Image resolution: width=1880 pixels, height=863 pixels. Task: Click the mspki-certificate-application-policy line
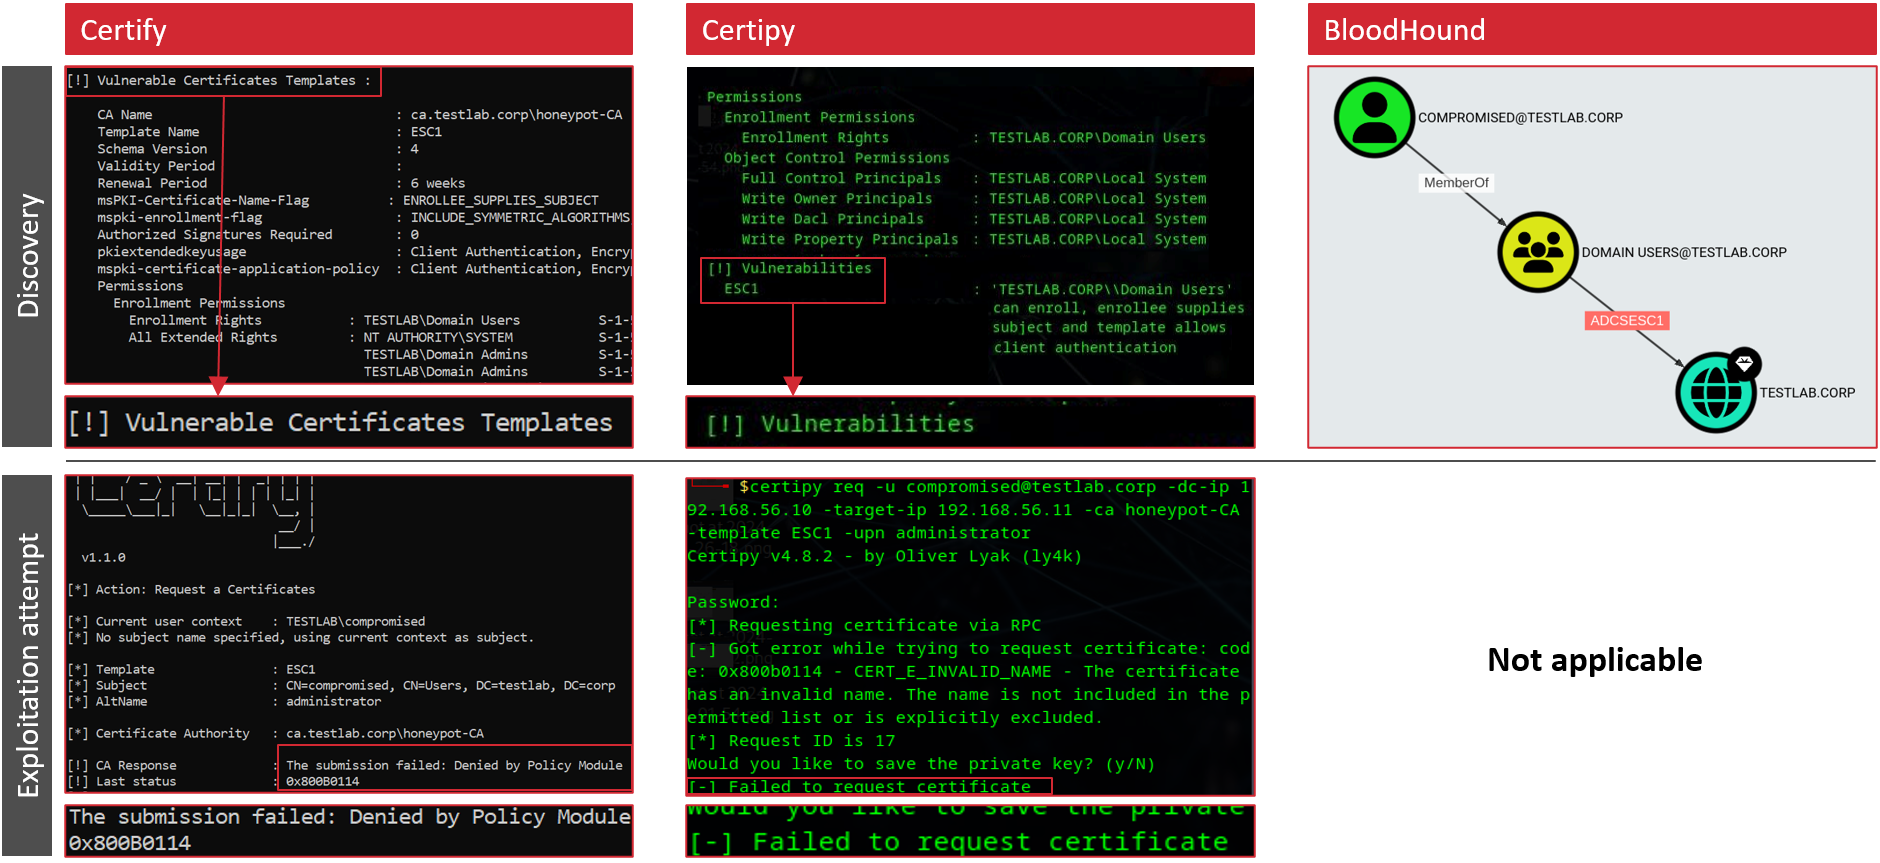pyautogui.click(x=363, y=269)
